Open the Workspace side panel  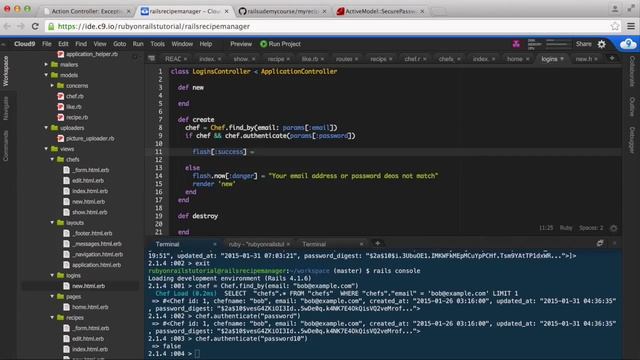(x=6, y=71)
